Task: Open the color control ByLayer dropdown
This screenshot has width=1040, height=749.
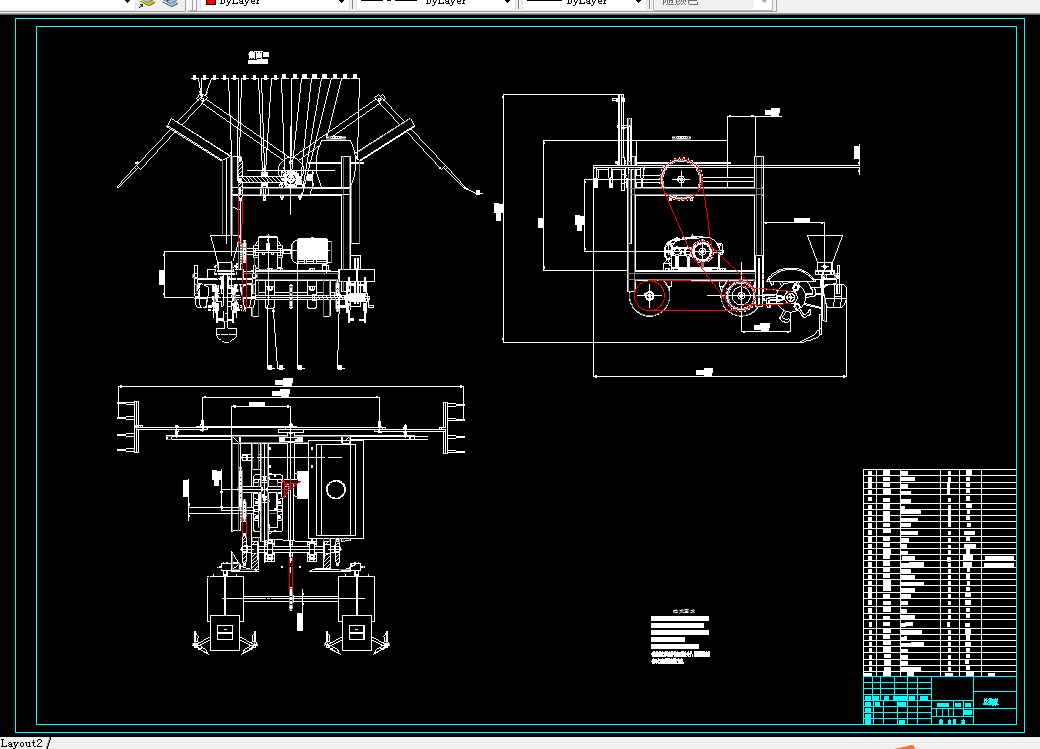Action: click(x=275, y=3)
